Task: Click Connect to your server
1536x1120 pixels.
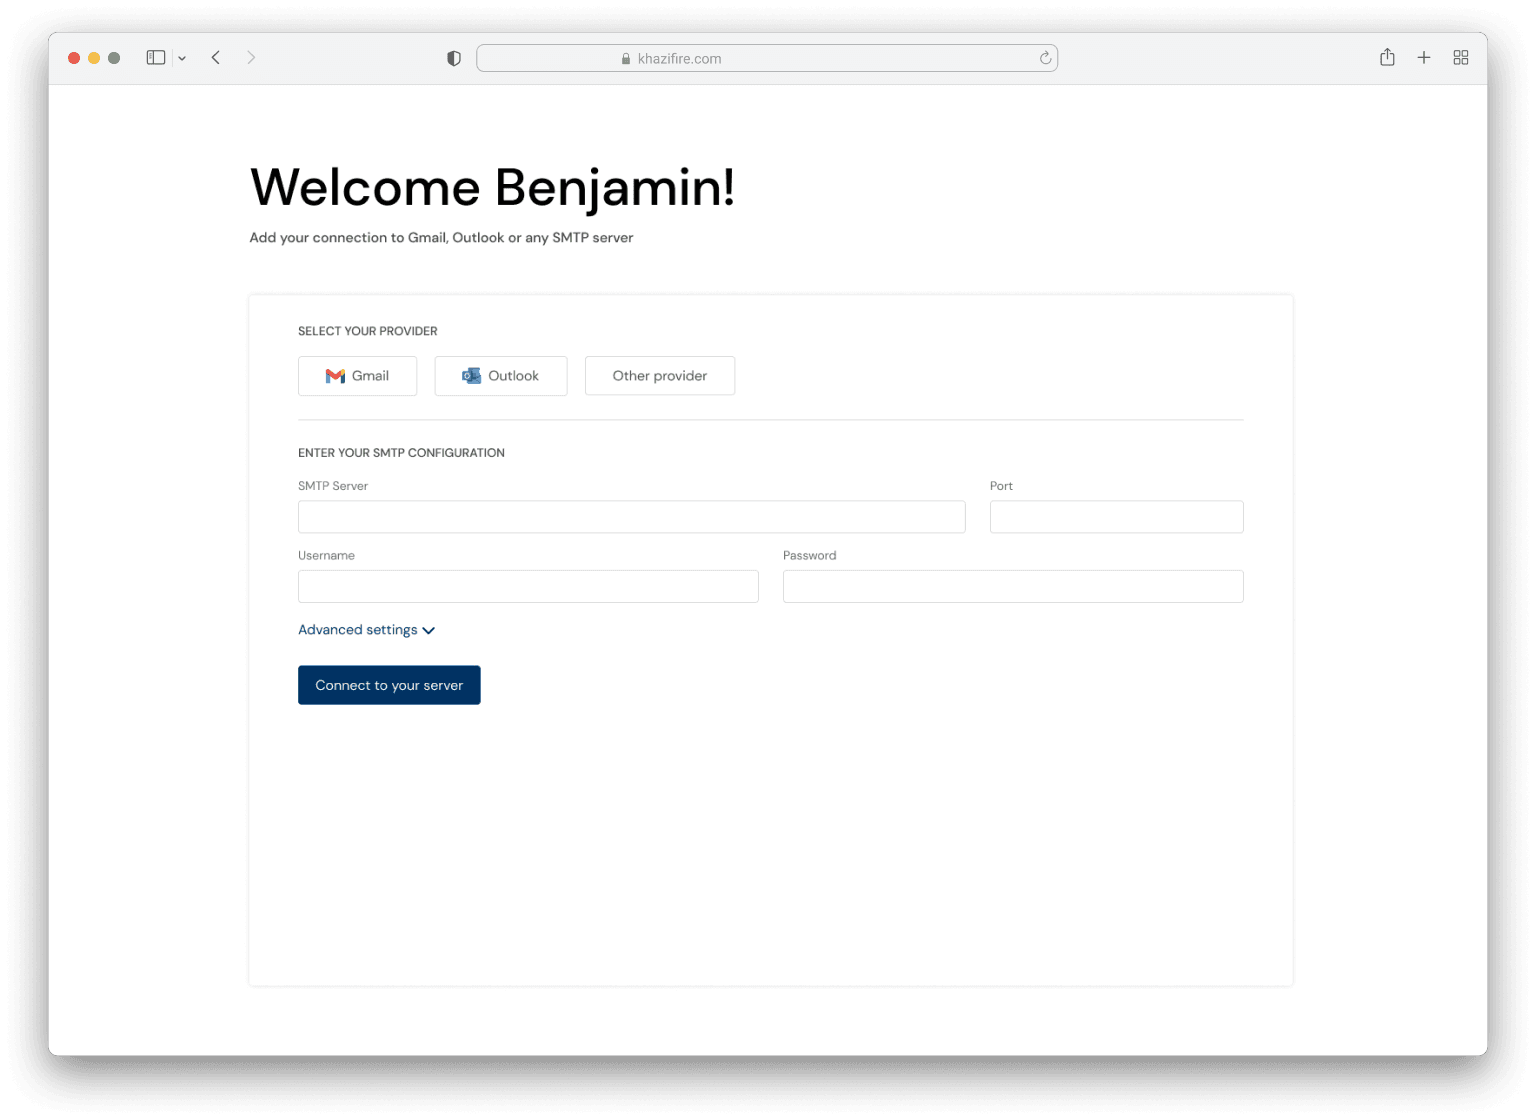Action: click(x=388, y=685)
